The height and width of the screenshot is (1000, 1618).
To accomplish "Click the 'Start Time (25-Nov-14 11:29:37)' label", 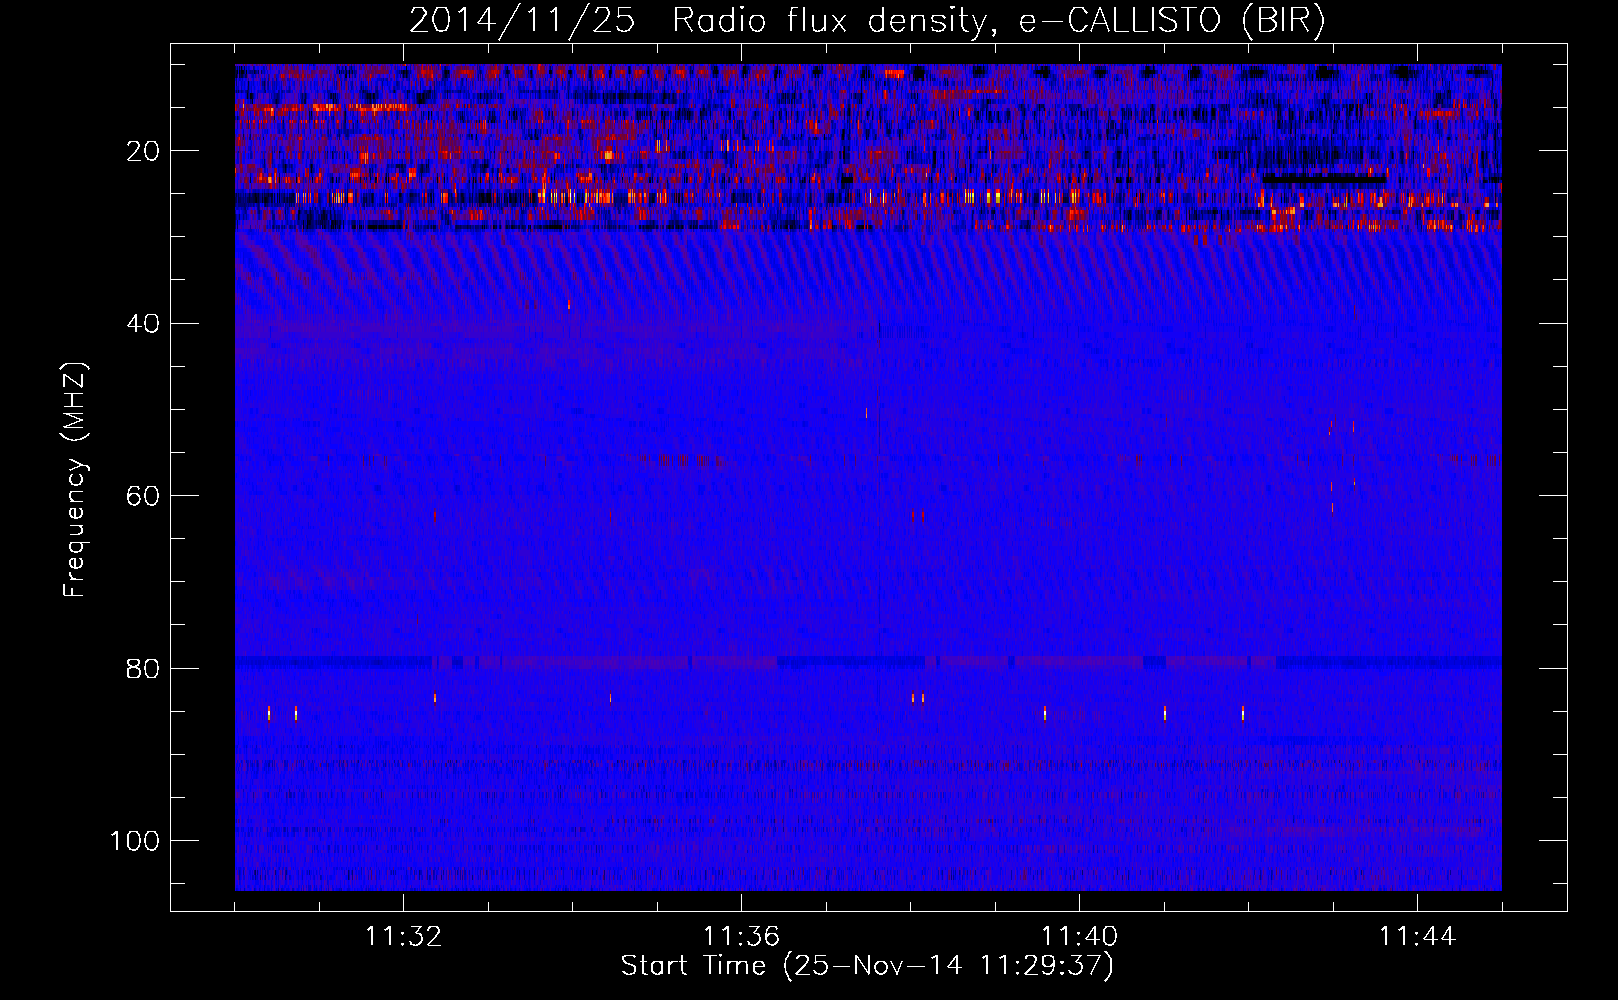I will click(867, 966).
